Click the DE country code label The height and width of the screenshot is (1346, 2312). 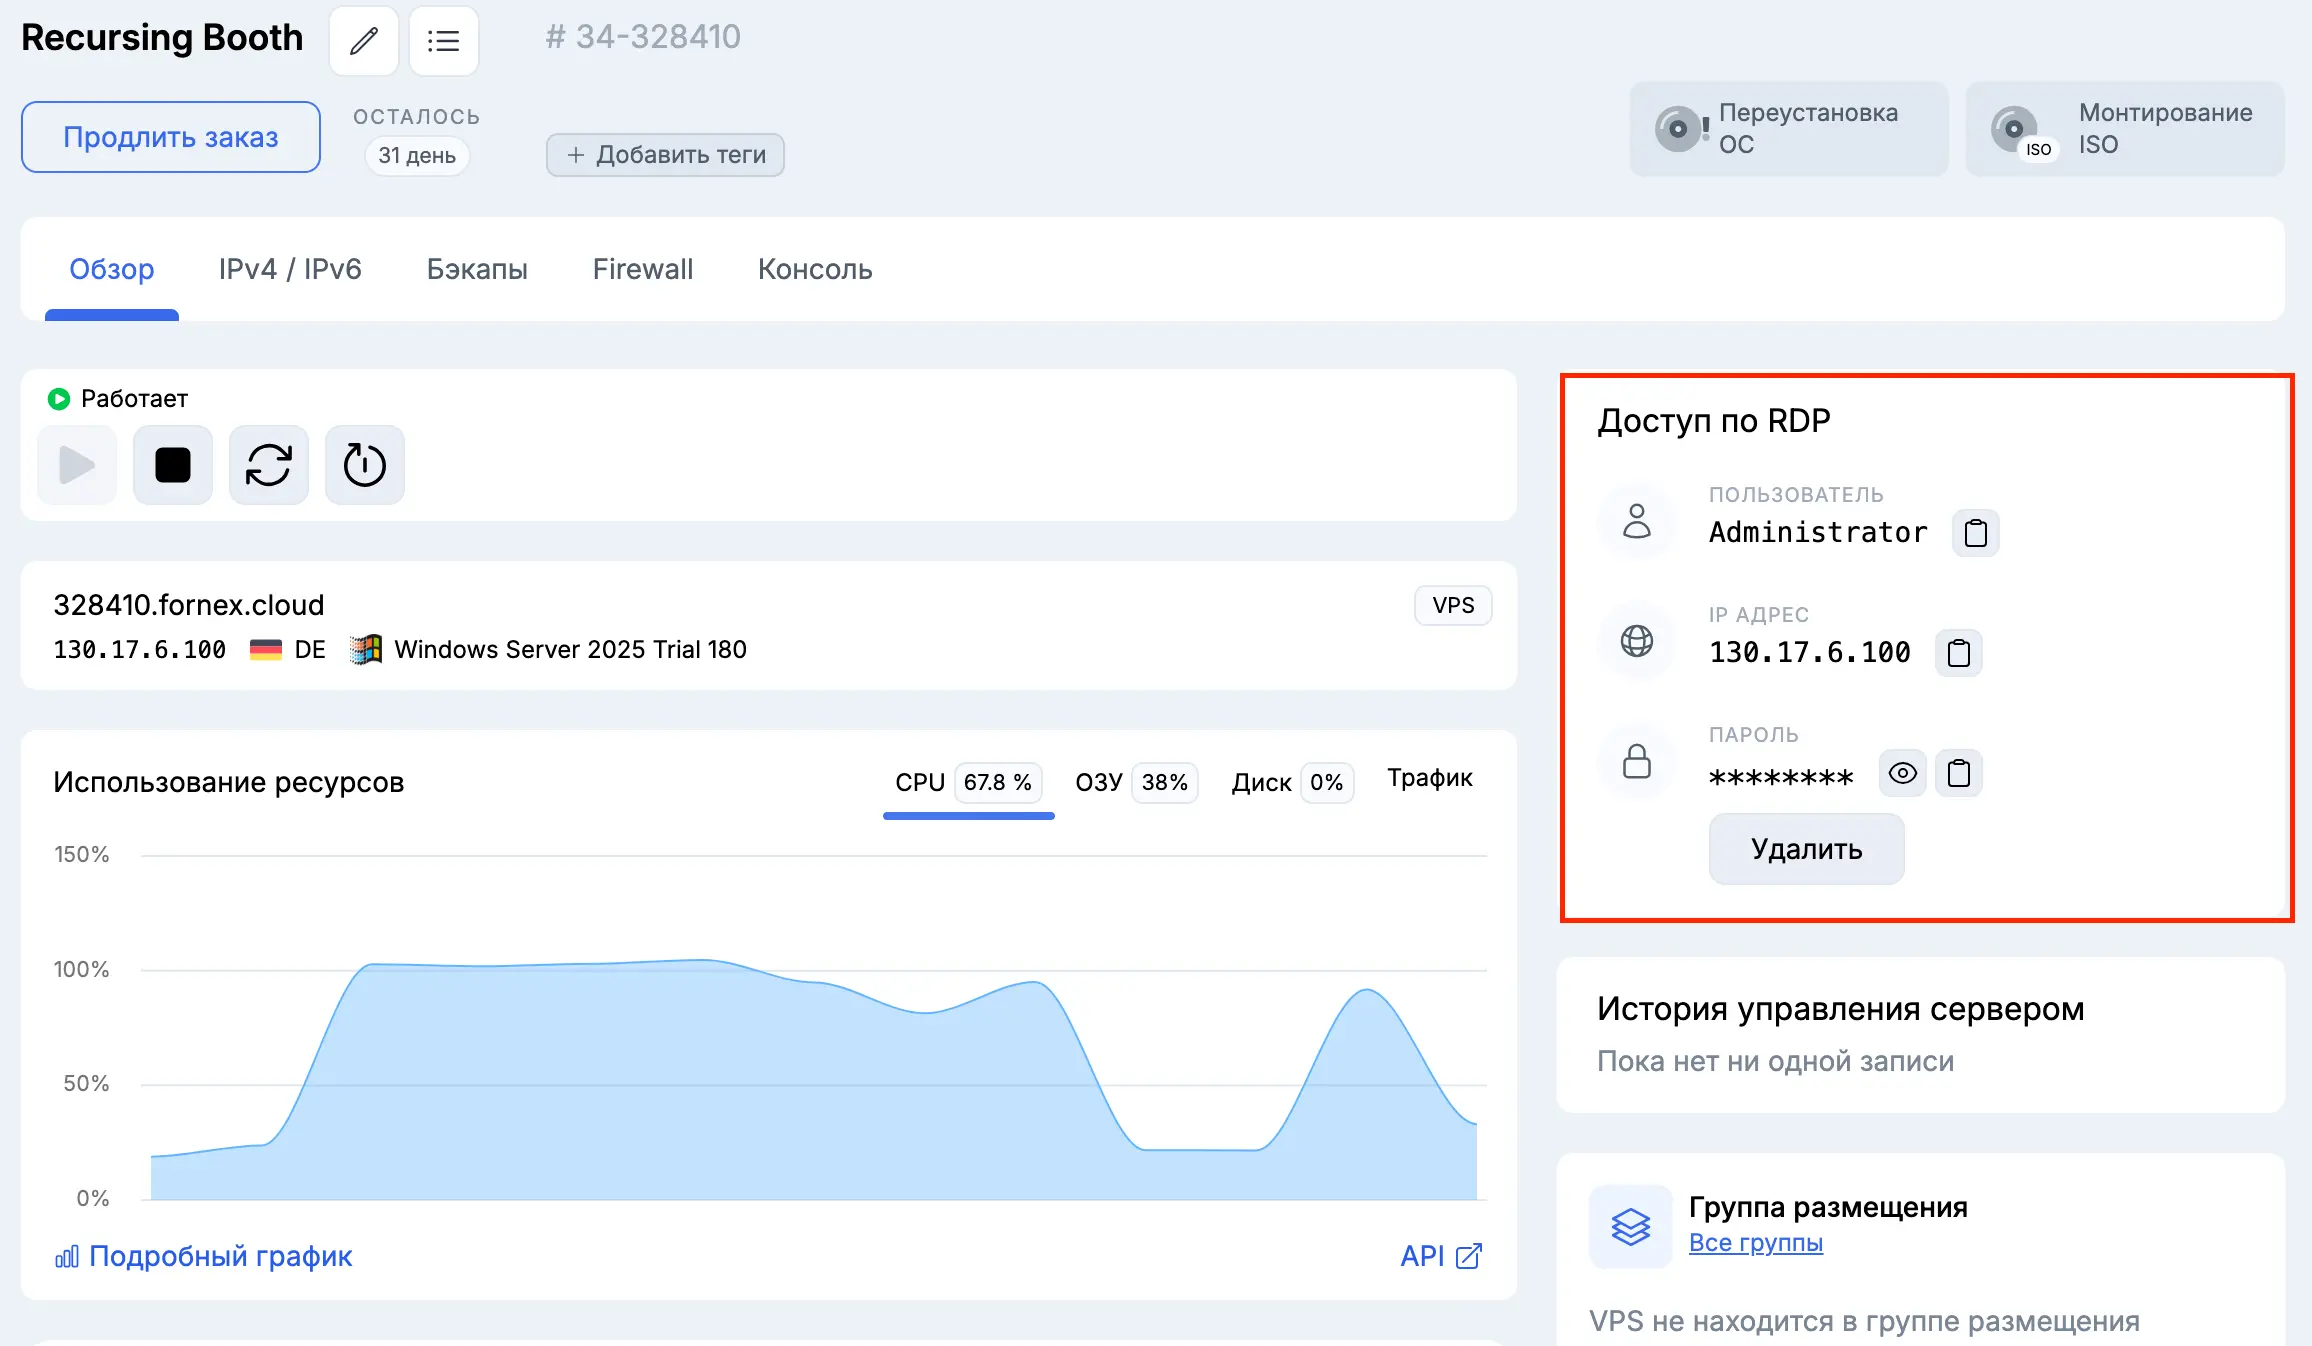click(310, 650)
